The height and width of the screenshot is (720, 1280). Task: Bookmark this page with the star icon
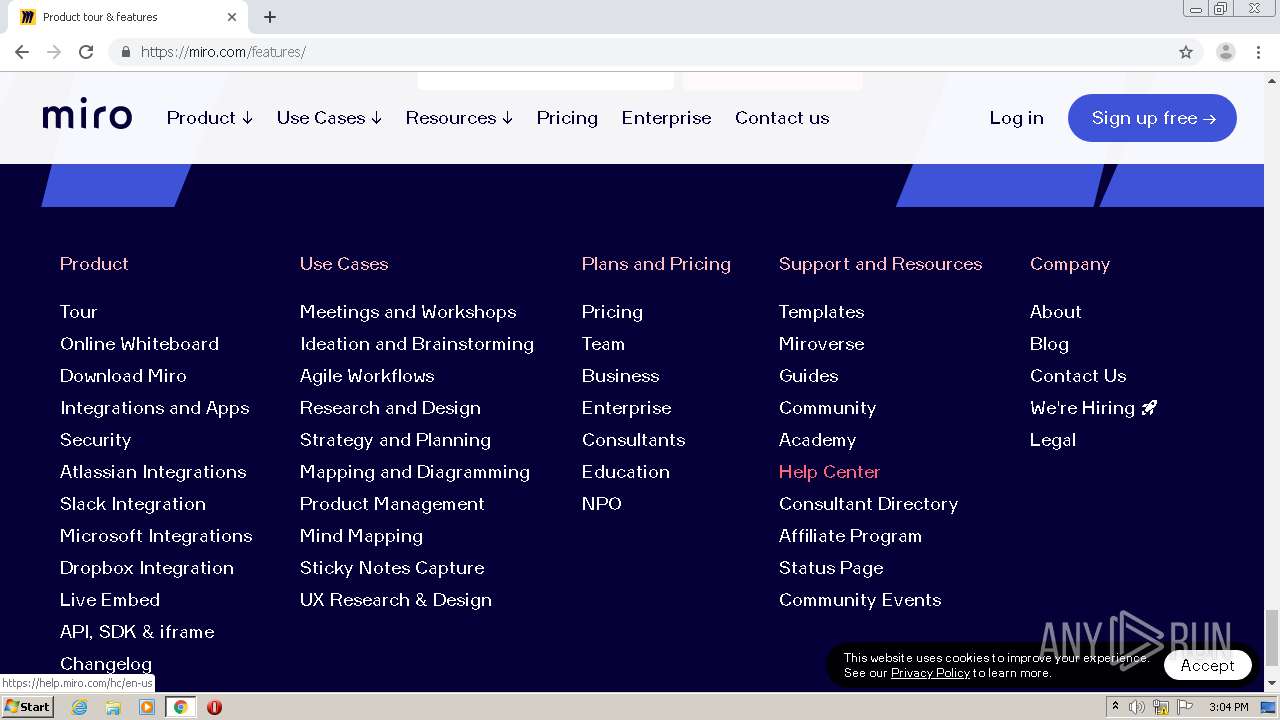pyautogui.click(x=1186, y=52)
